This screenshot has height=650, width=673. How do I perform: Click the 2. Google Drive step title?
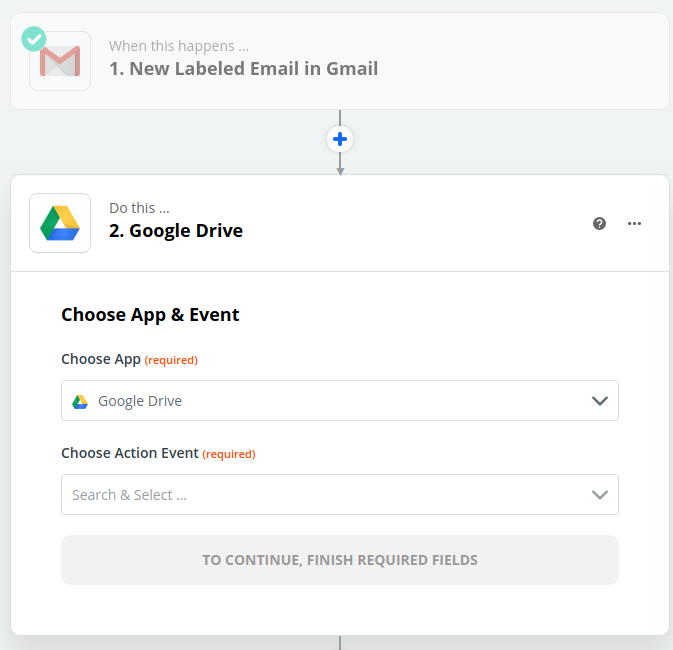176,231
